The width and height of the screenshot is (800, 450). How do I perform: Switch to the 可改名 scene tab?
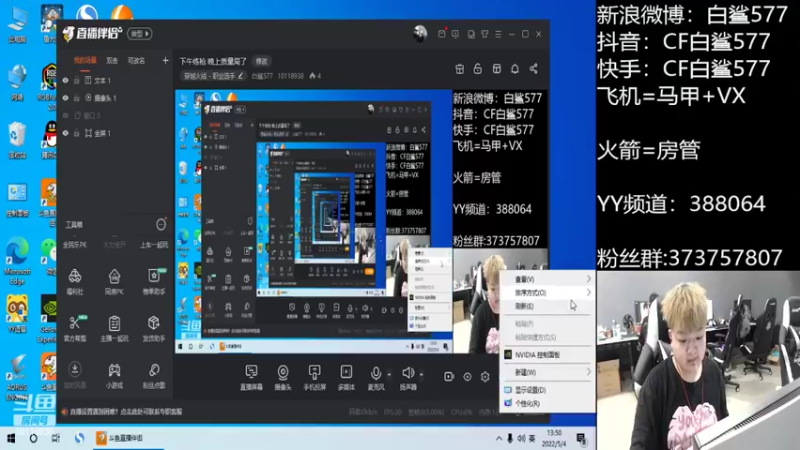click(136, 61)
